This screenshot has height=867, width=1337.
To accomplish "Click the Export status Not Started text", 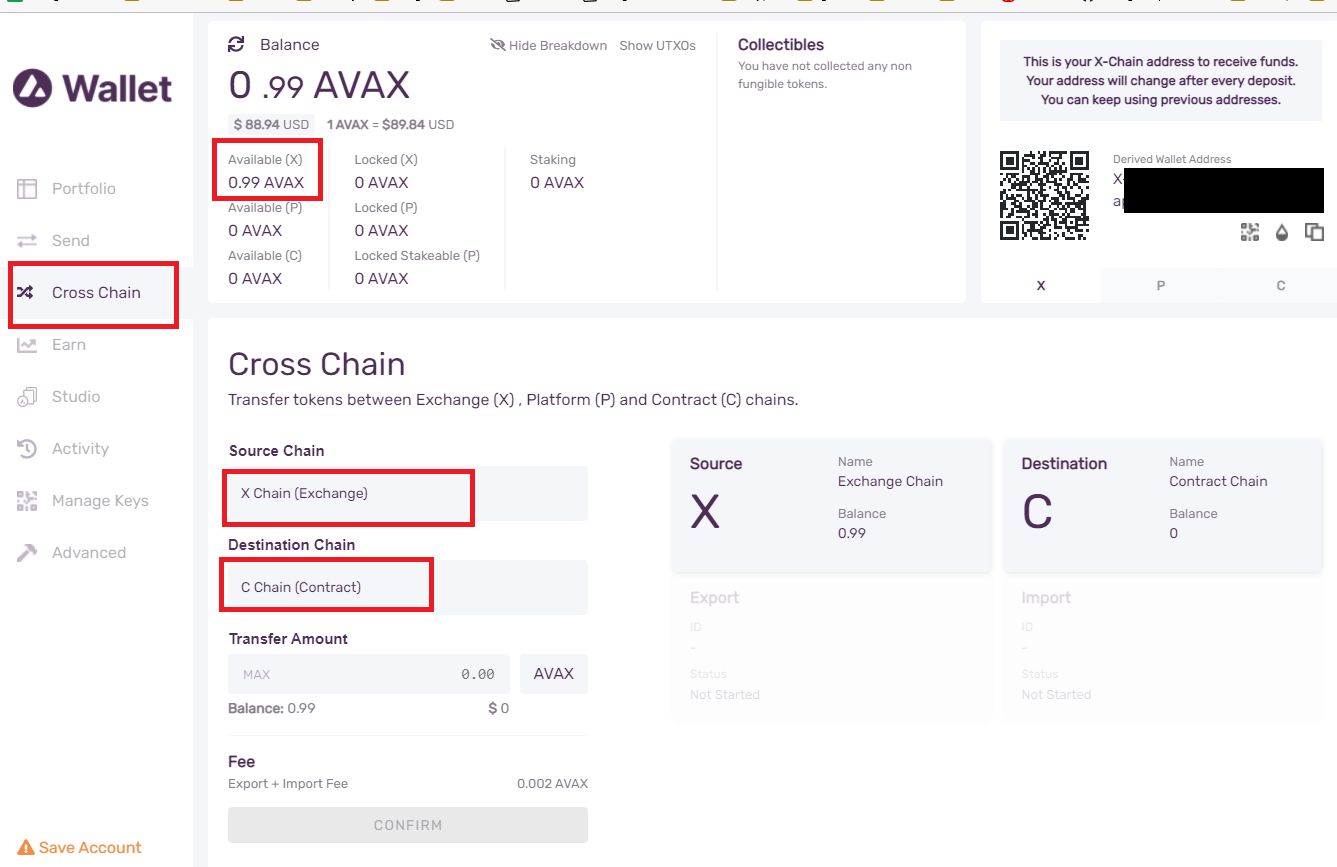I will pos(725,694).
